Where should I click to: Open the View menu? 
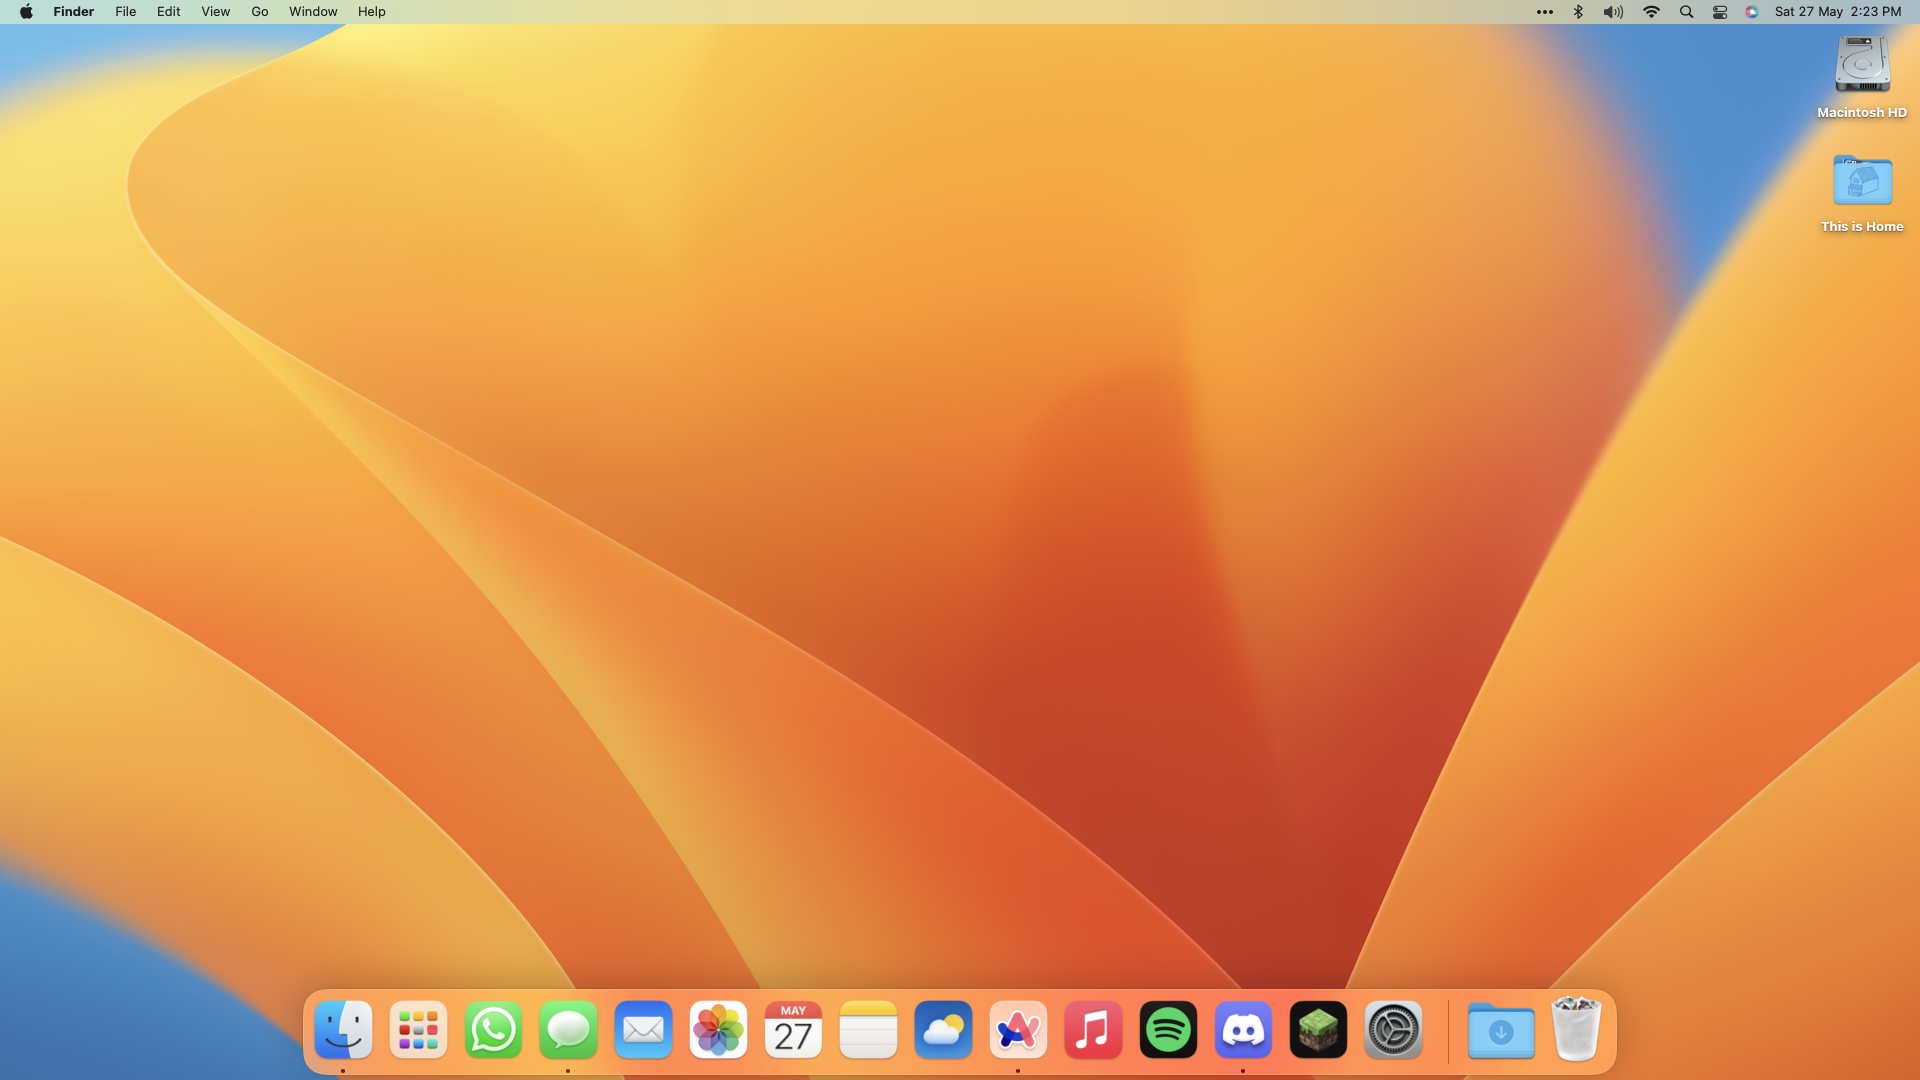click(x=216, y=12)
